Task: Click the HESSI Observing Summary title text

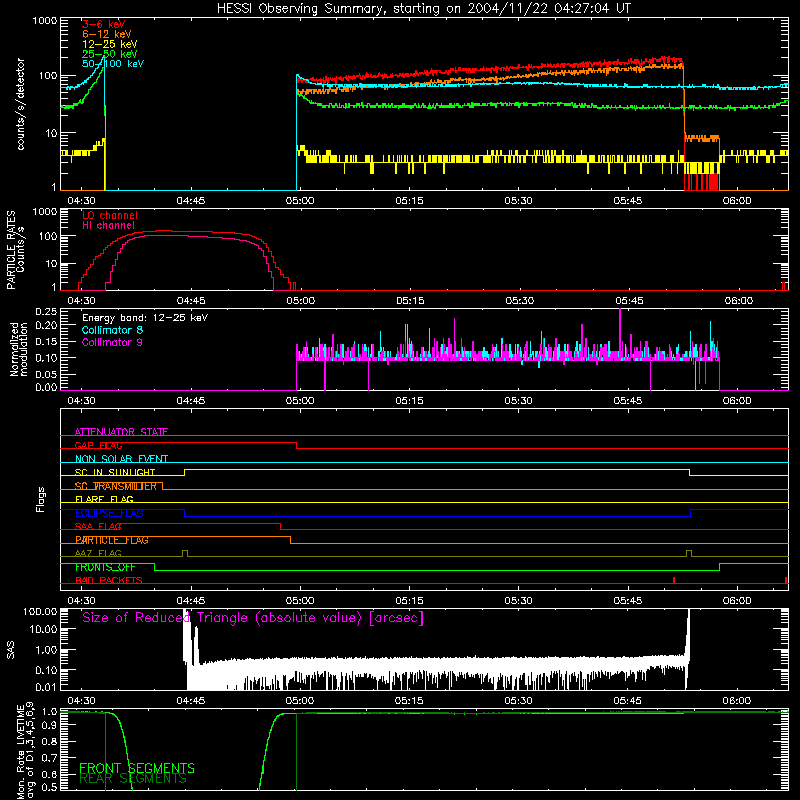Action: (424, 9)
